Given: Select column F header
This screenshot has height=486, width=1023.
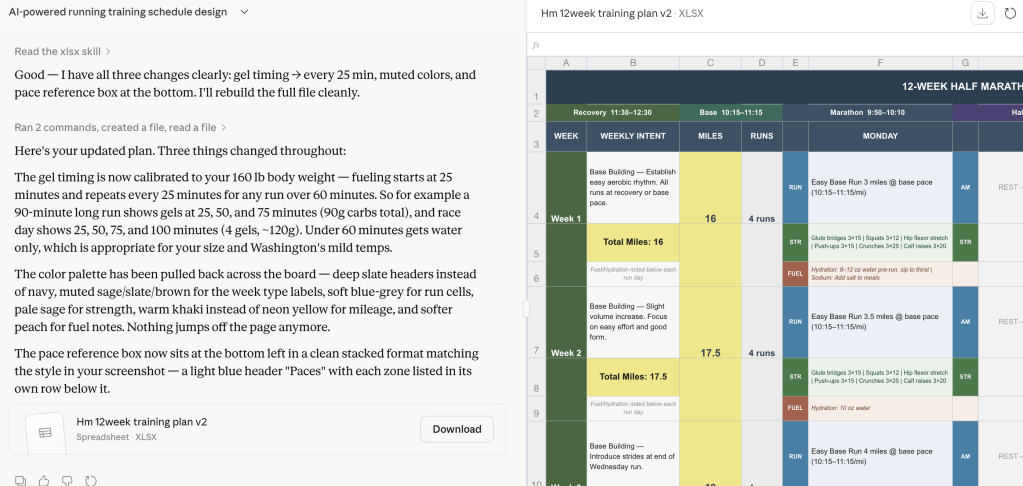Looking at the screenshot, I should coord(880,63).
